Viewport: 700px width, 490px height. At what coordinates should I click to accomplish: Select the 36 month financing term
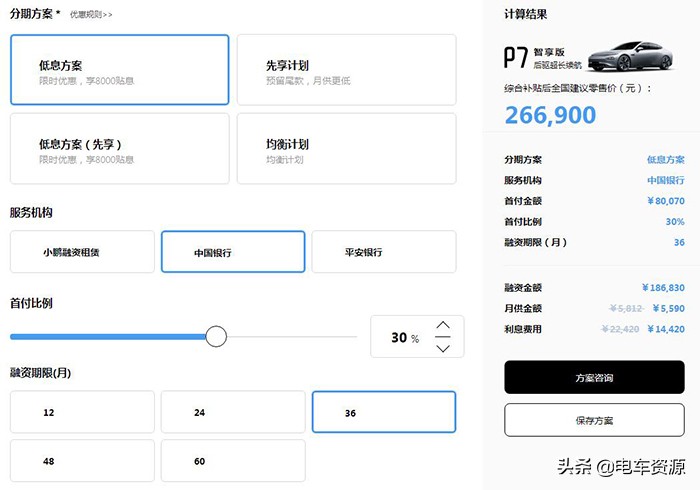[x=384, y=412]
